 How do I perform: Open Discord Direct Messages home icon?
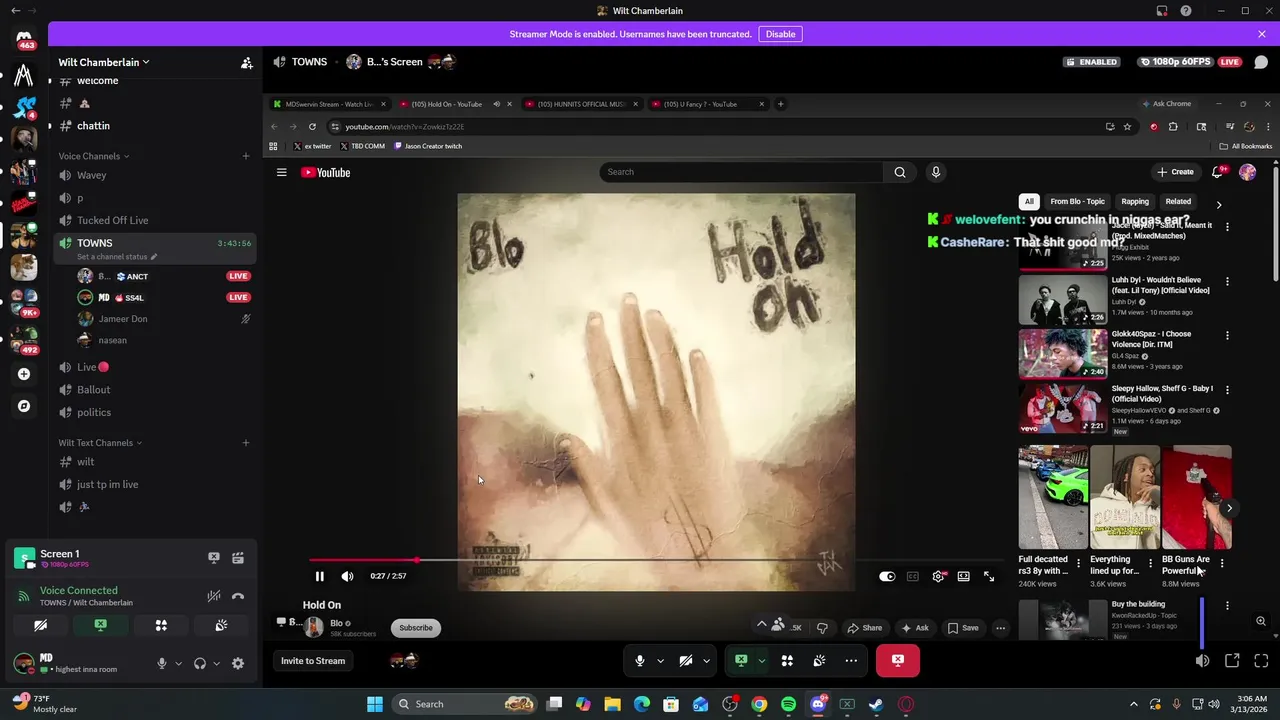click(x=24, y=38)
